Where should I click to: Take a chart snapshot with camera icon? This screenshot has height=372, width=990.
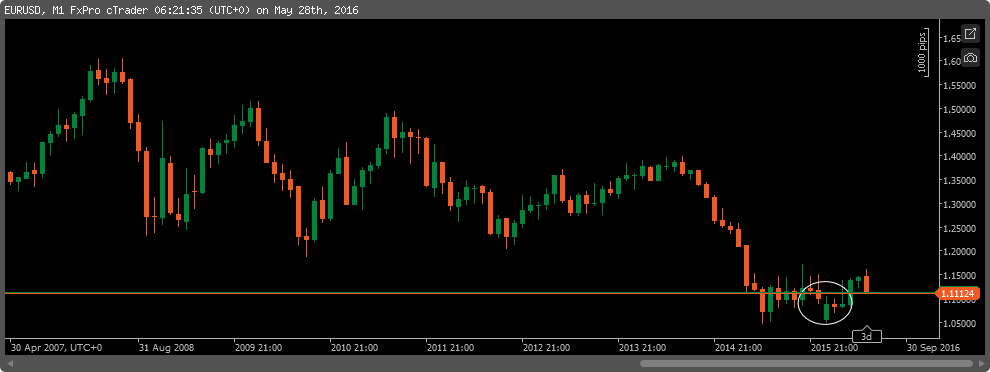click(970, 57)
